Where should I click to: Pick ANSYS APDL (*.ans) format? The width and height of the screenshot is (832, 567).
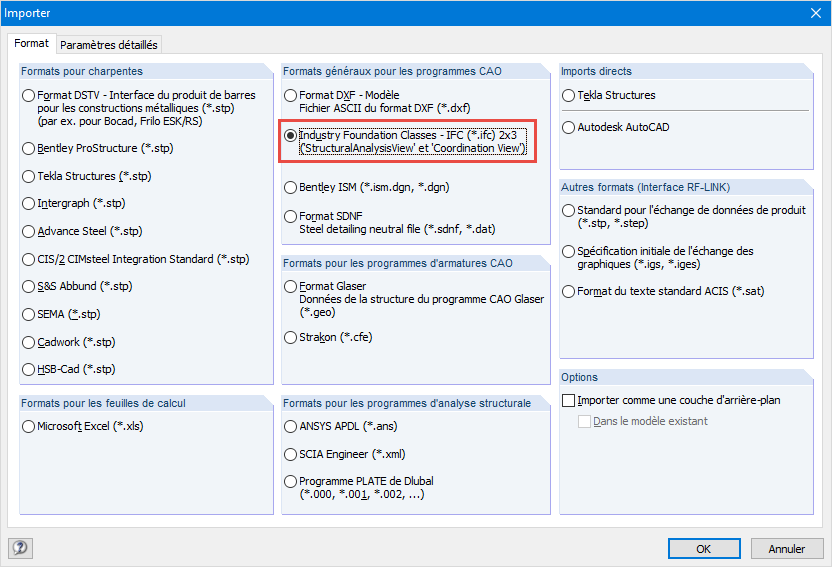pos(291,426)
